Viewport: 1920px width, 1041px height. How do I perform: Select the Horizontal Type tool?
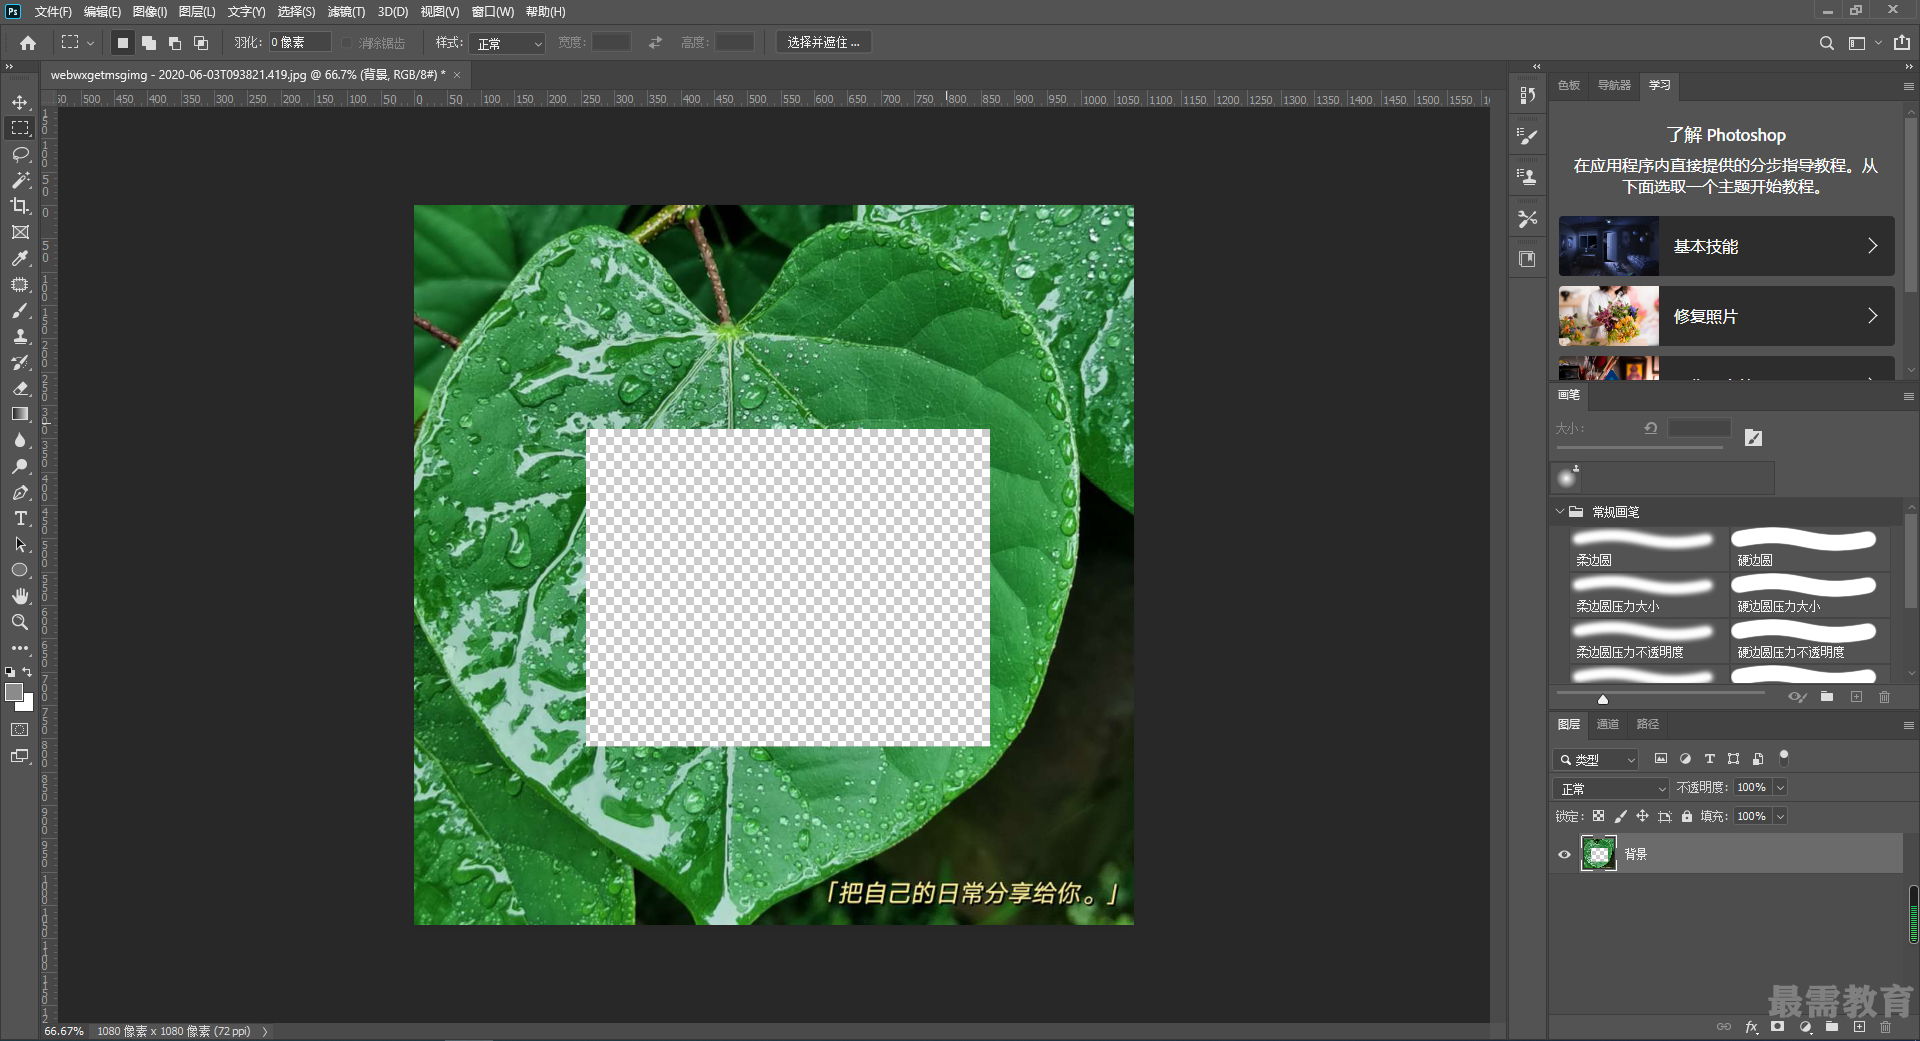(20, 518)
